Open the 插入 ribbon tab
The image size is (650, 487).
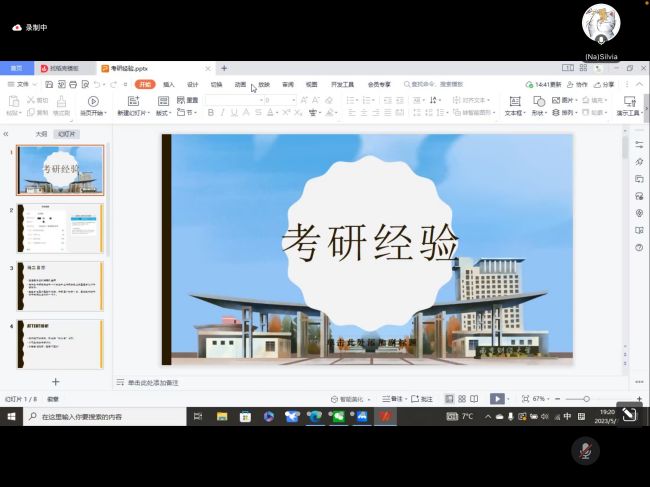pyautogui.click(x=169, y=85)
